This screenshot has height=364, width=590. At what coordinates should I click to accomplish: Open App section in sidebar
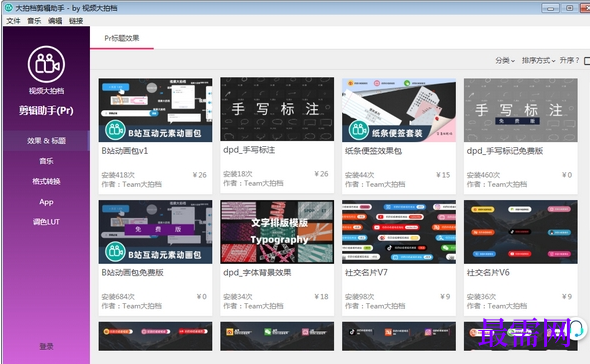(46, 202)
